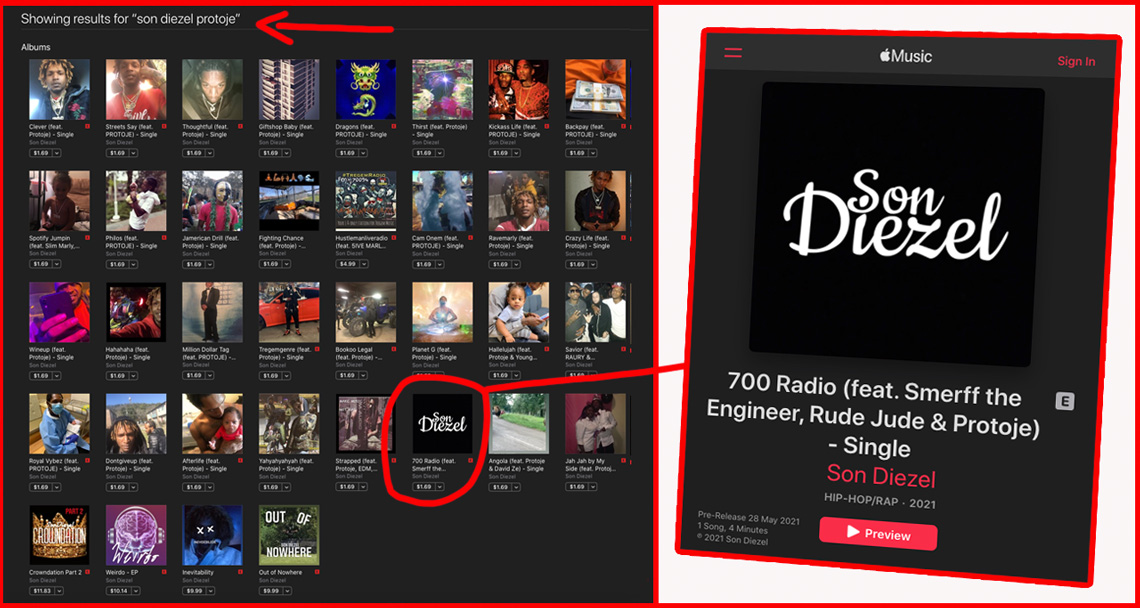Click the Son Diezel 700 Radio thumbnail

(x=442, y=424)
